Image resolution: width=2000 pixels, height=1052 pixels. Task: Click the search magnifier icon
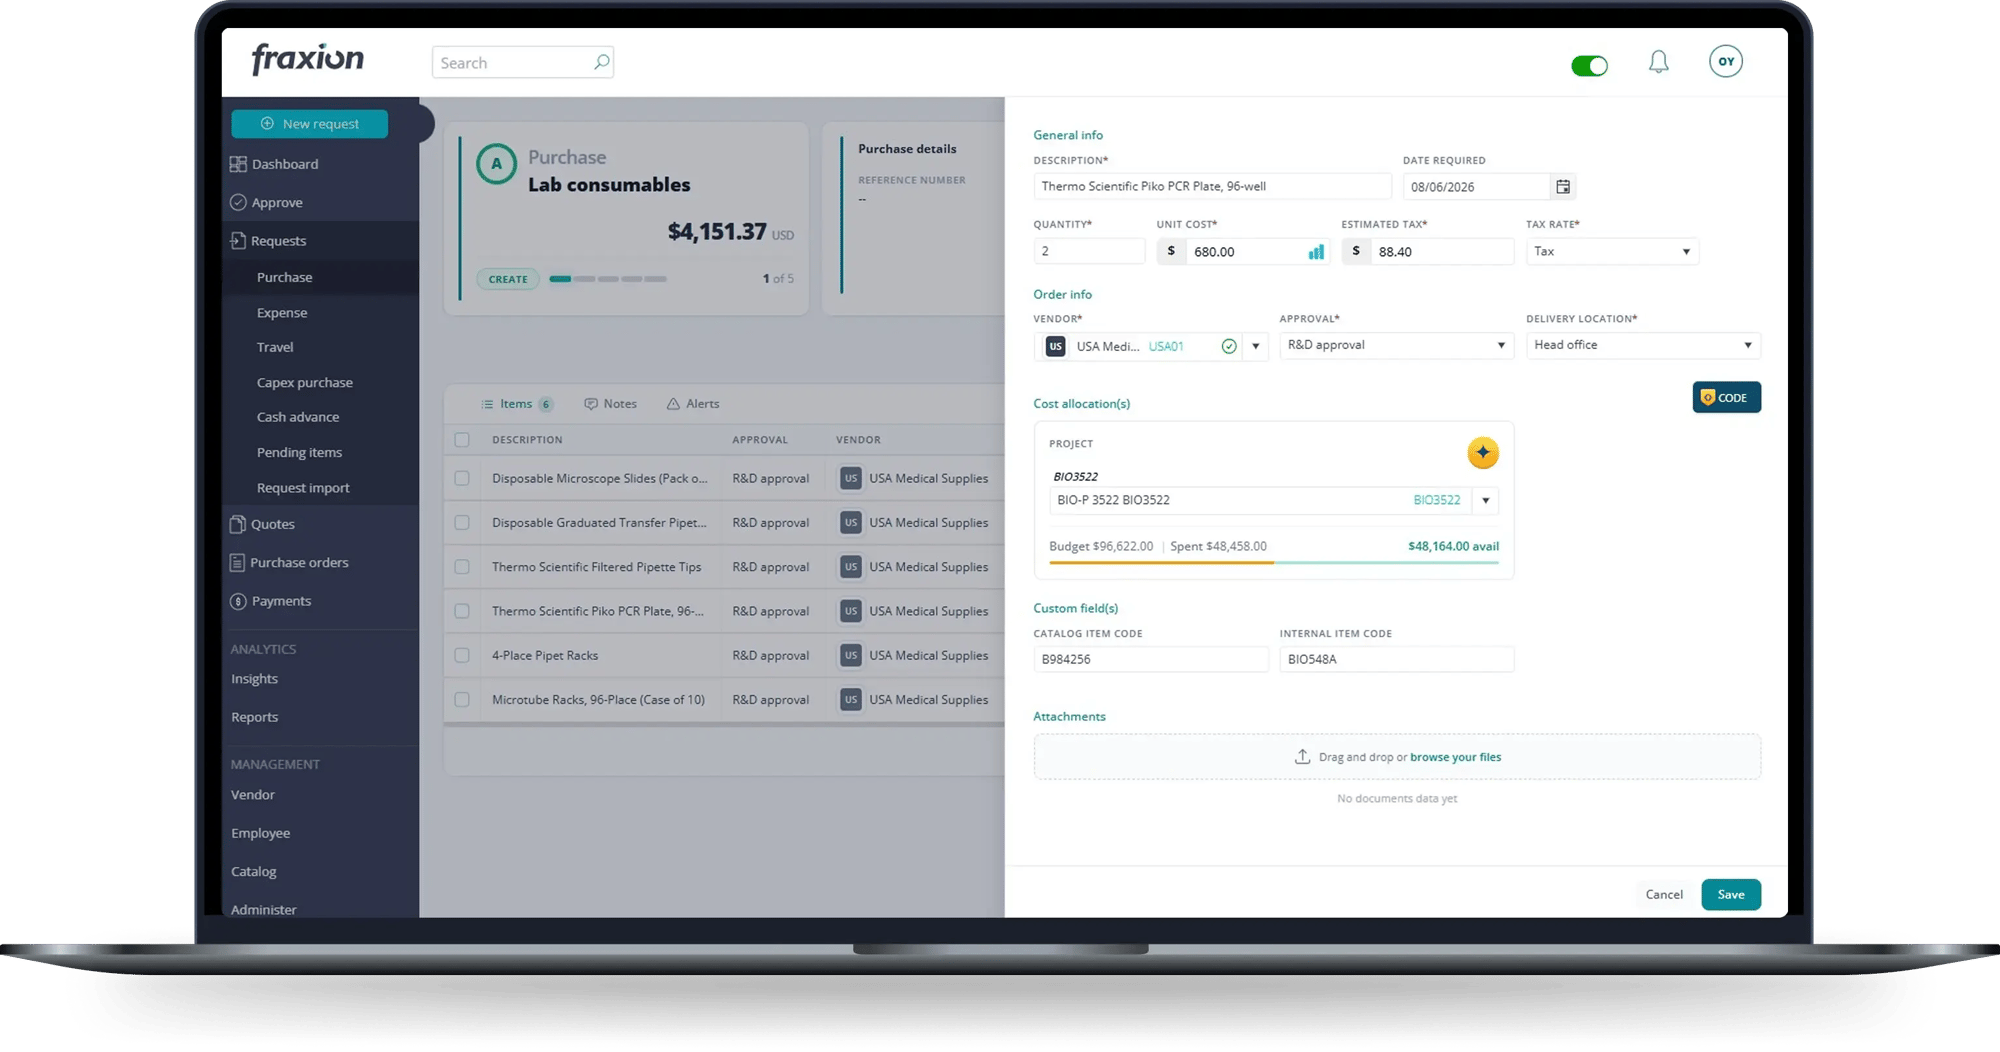(601, 62)
